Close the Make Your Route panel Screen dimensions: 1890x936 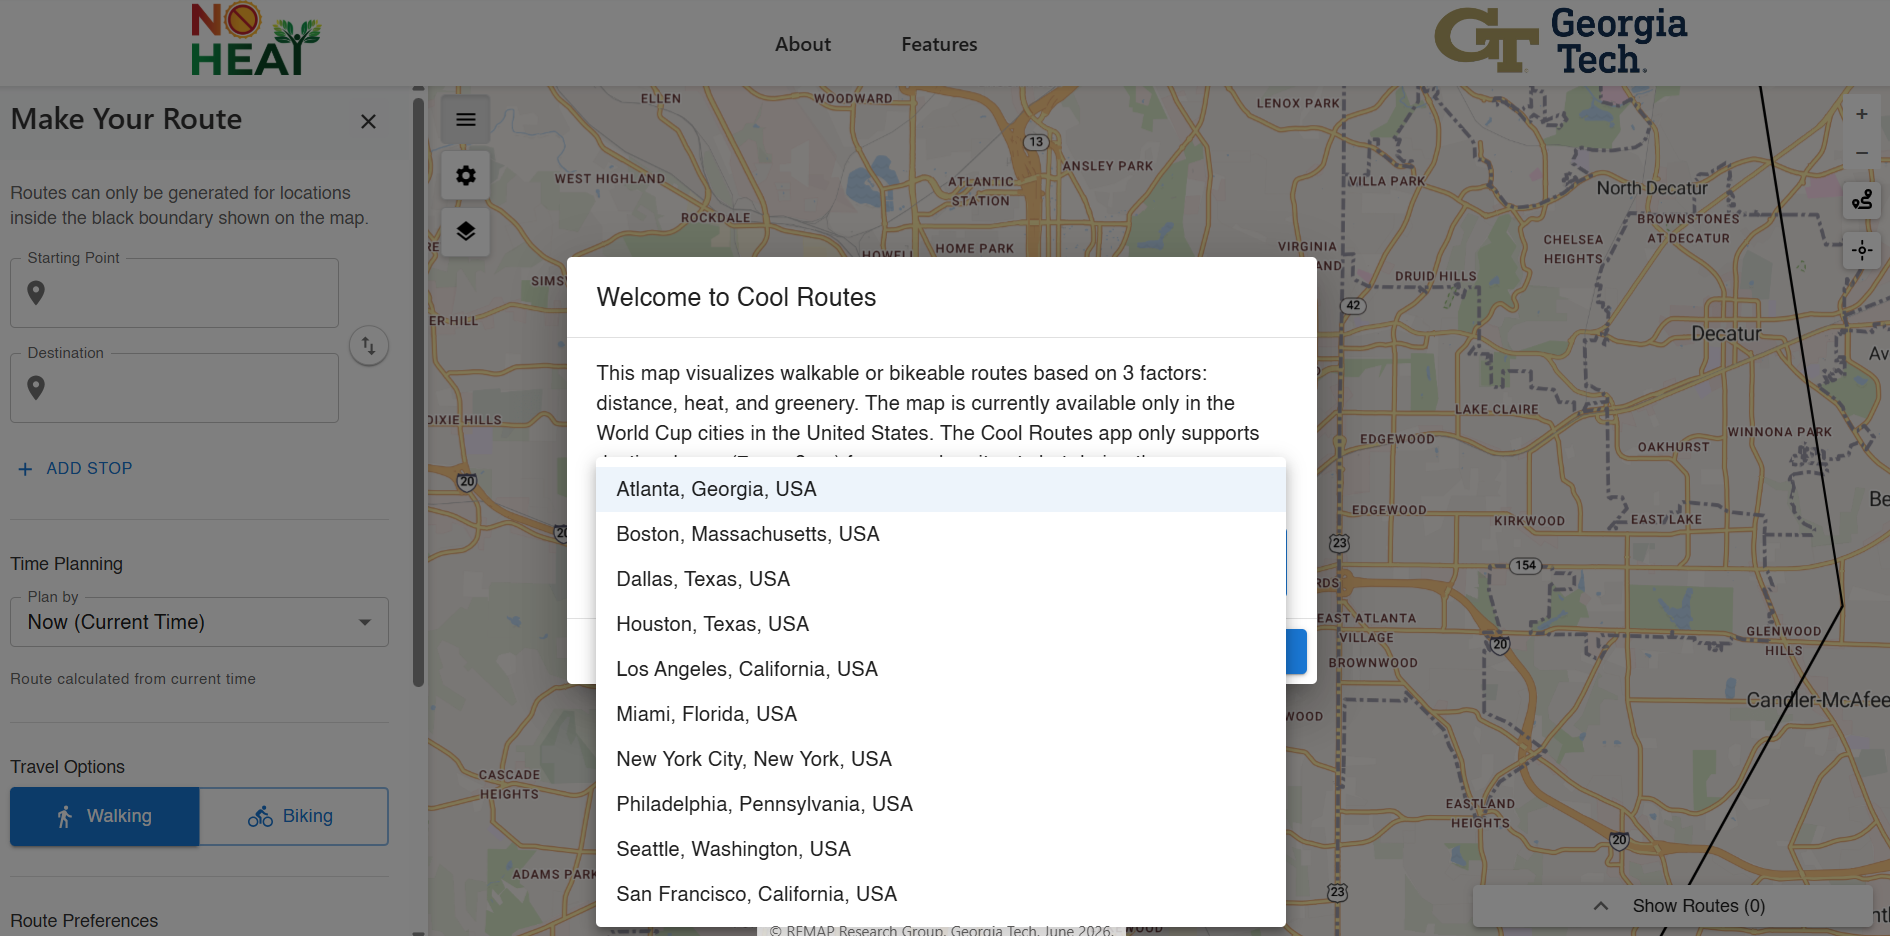tap(368, 121)
